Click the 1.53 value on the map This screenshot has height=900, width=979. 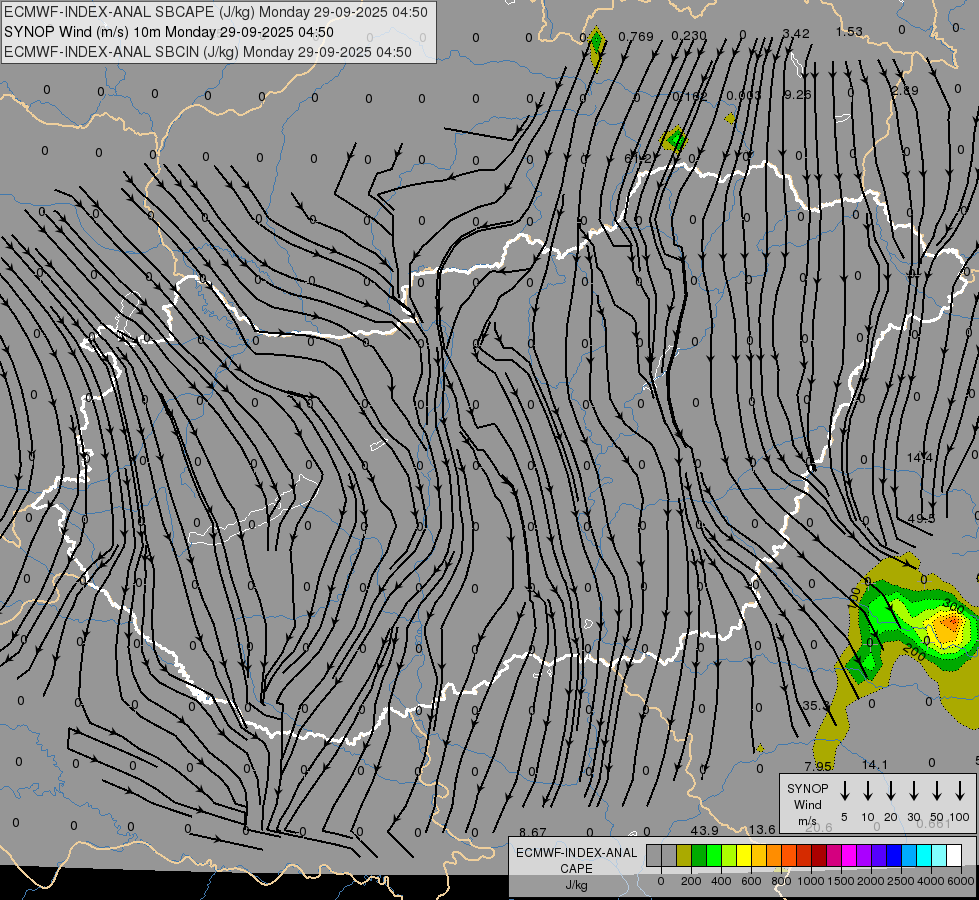coord(849,31)
